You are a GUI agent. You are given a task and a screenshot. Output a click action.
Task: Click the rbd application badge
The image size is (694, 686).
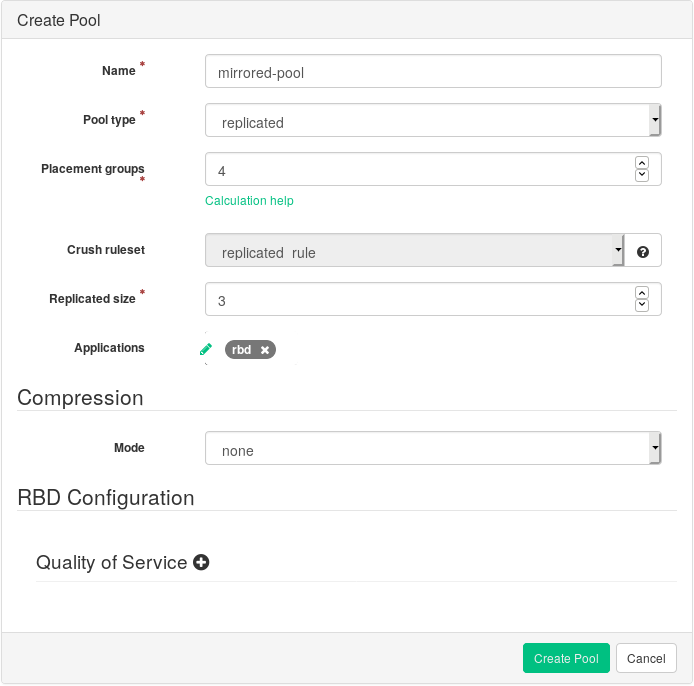(241, 350)
